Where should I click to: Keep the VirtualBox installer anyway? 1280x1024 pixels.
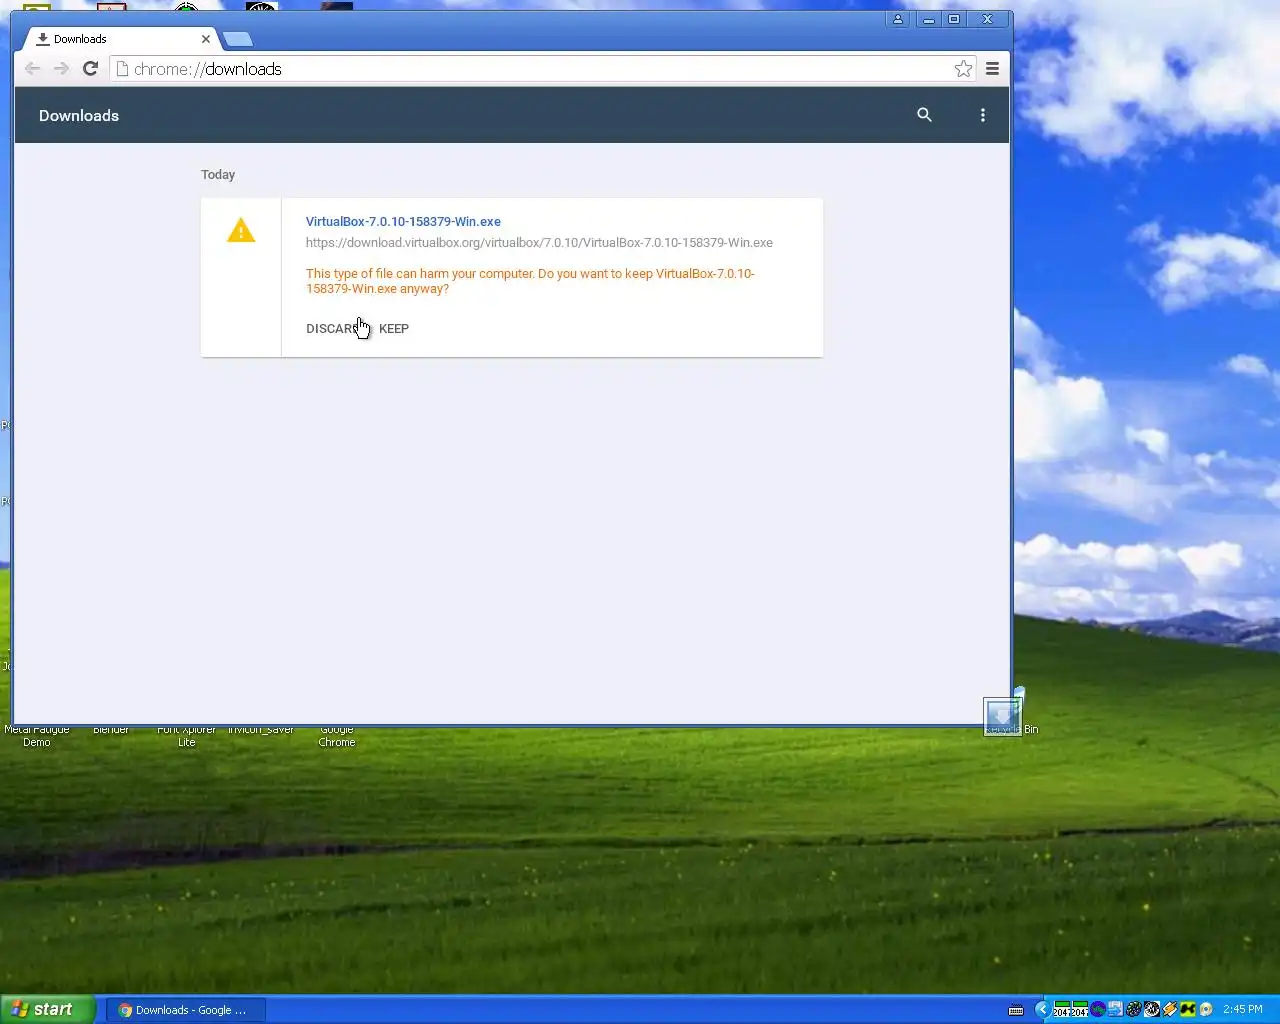[394, 329]
